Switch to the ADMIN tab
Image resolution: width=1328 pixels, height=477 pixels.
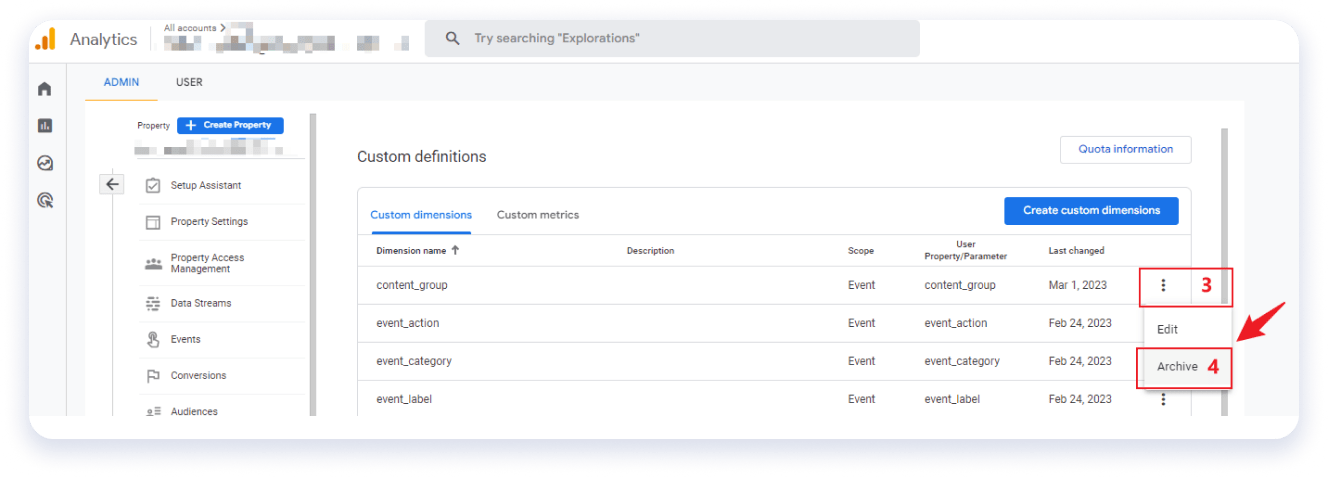click(122, 82)
